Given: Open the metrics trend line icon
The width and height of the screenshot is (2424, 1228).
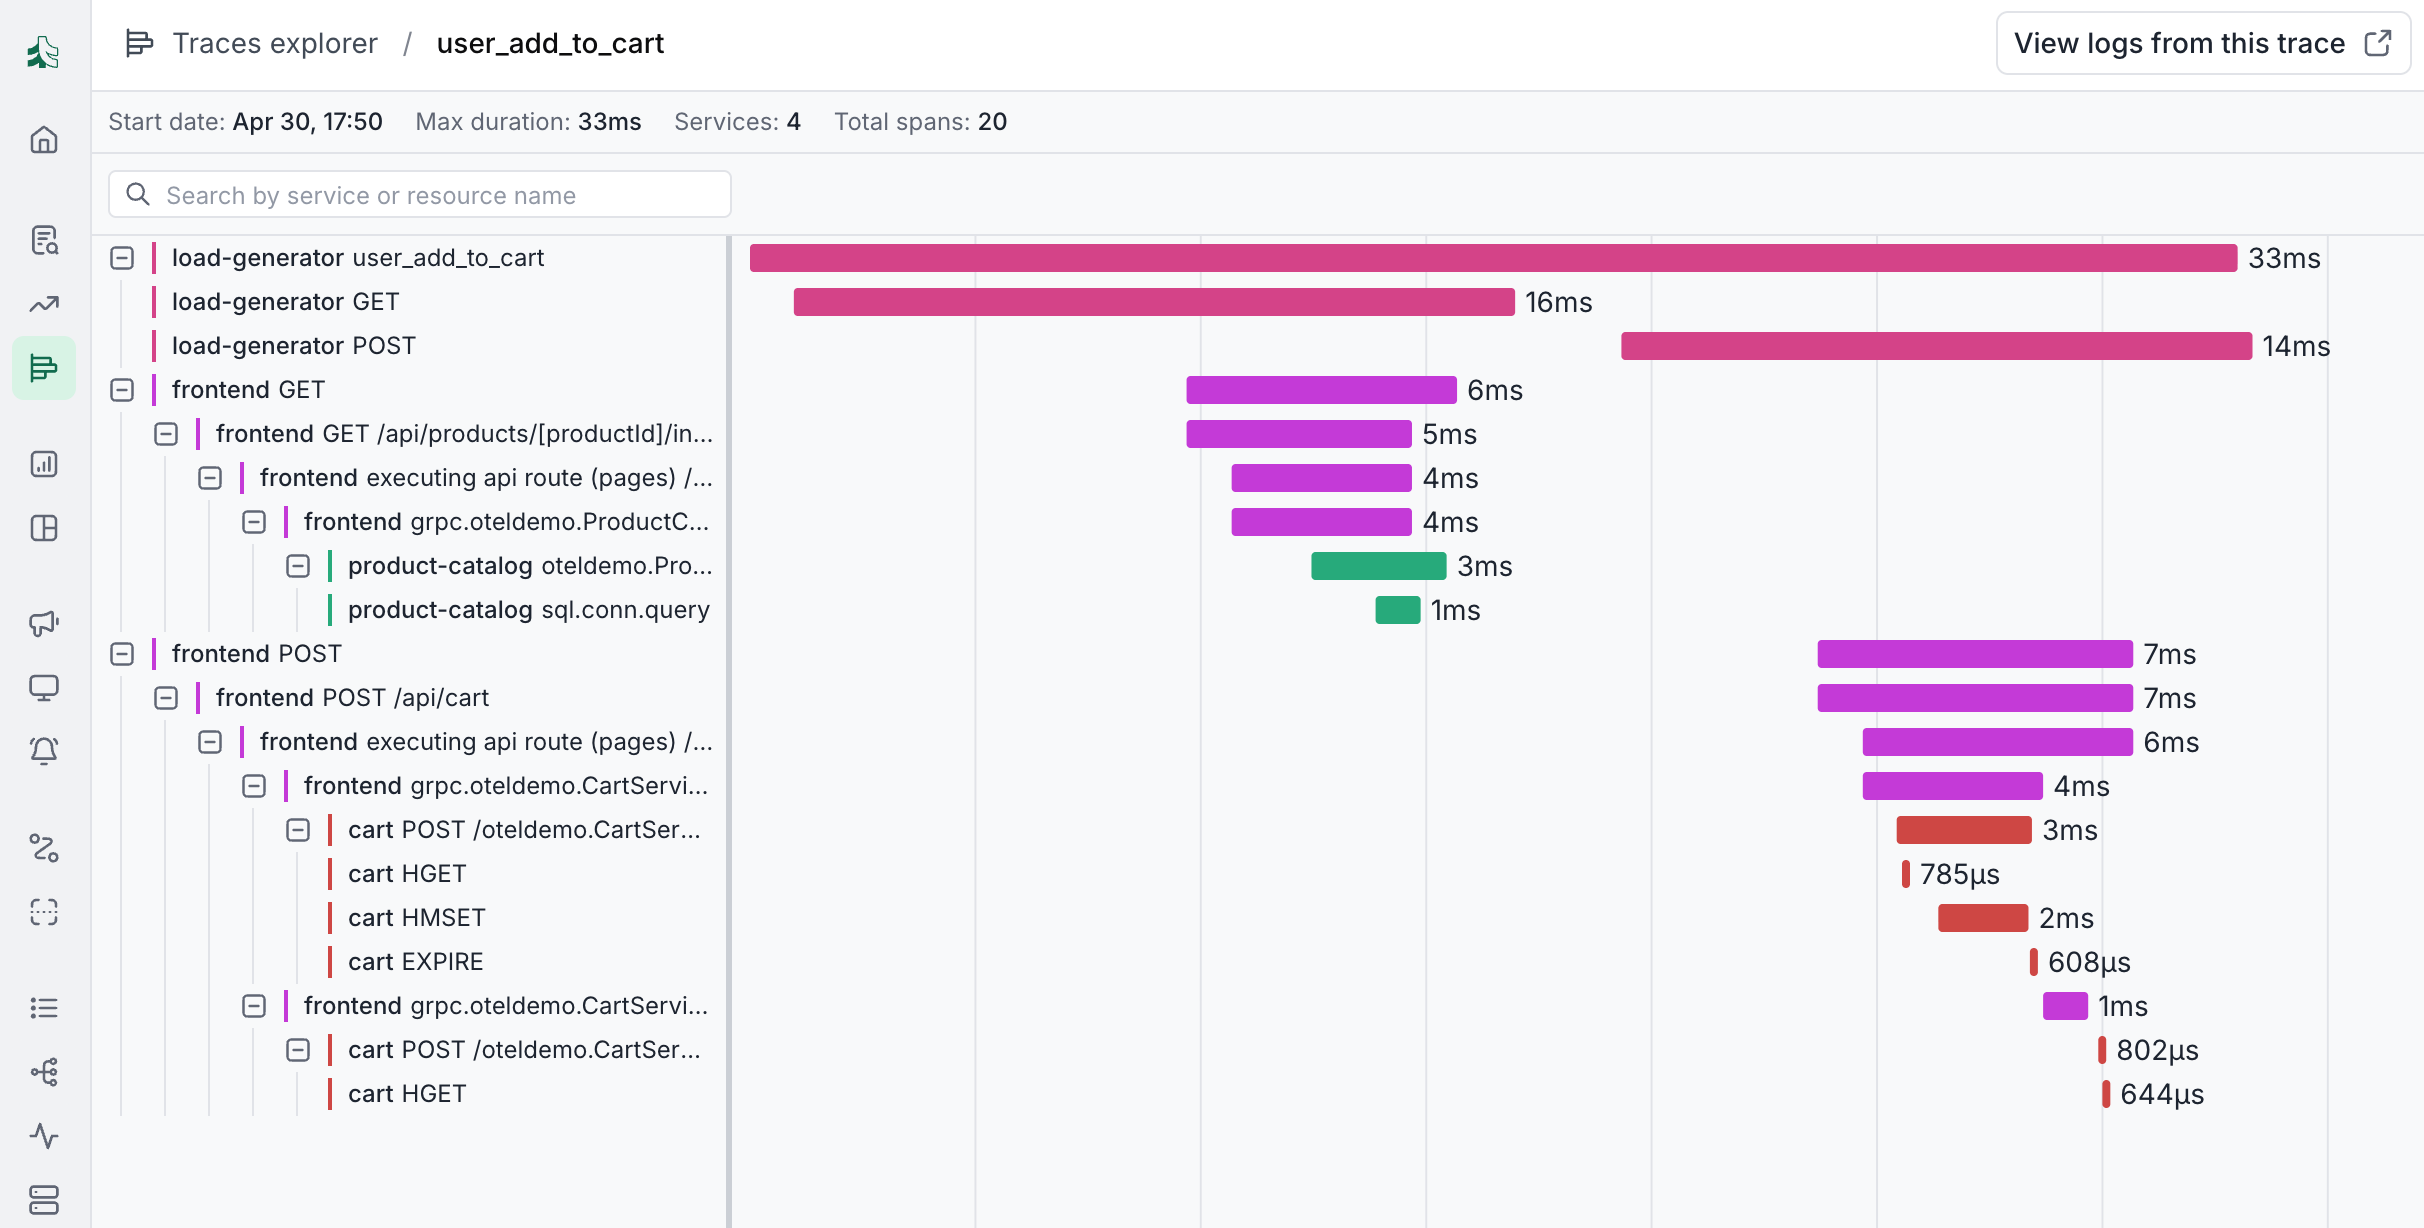Looking at the screenshot, I should [44, 304].
